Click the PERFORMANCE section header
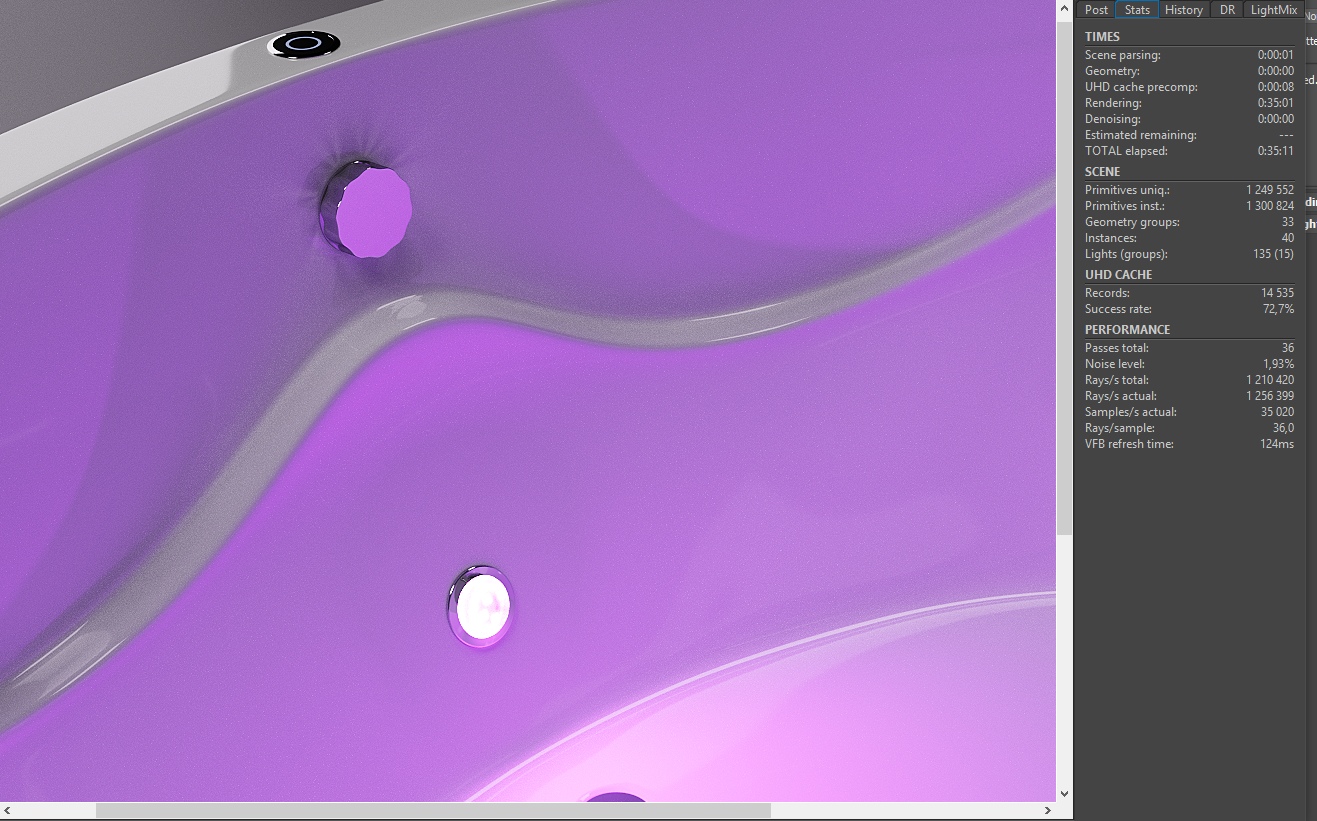The height and width of the screenshot is (821, 1317). point(1127,330)
